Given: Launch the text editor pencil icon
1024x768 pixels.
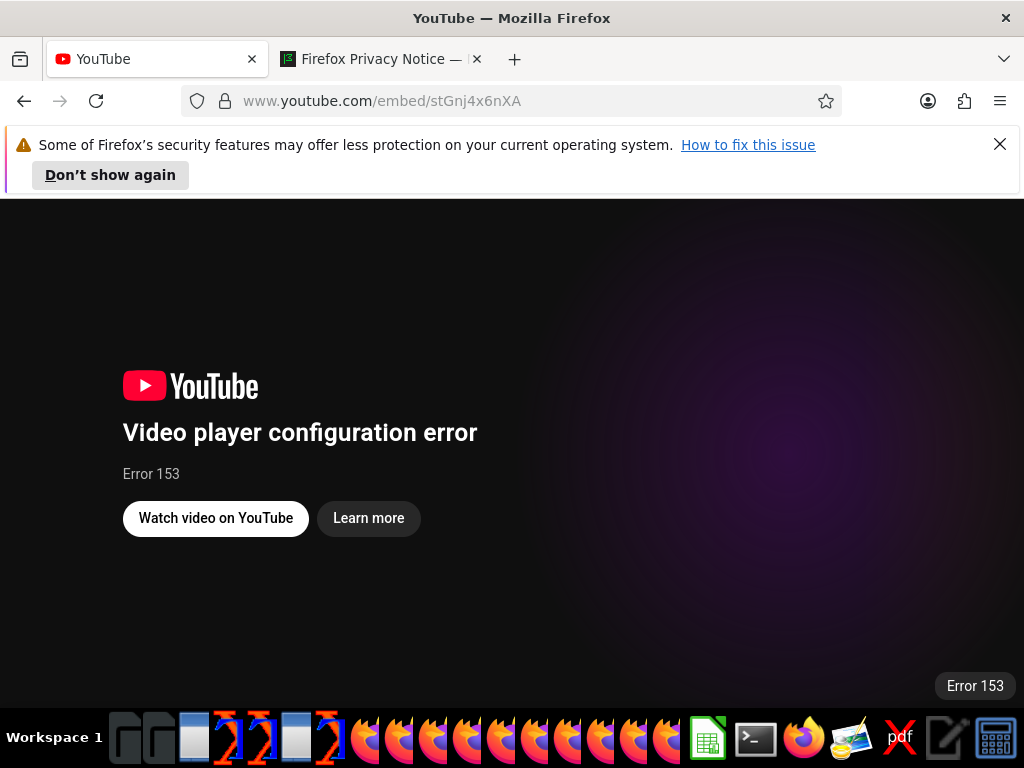Looking at the screenshot, I should [946, 739].
